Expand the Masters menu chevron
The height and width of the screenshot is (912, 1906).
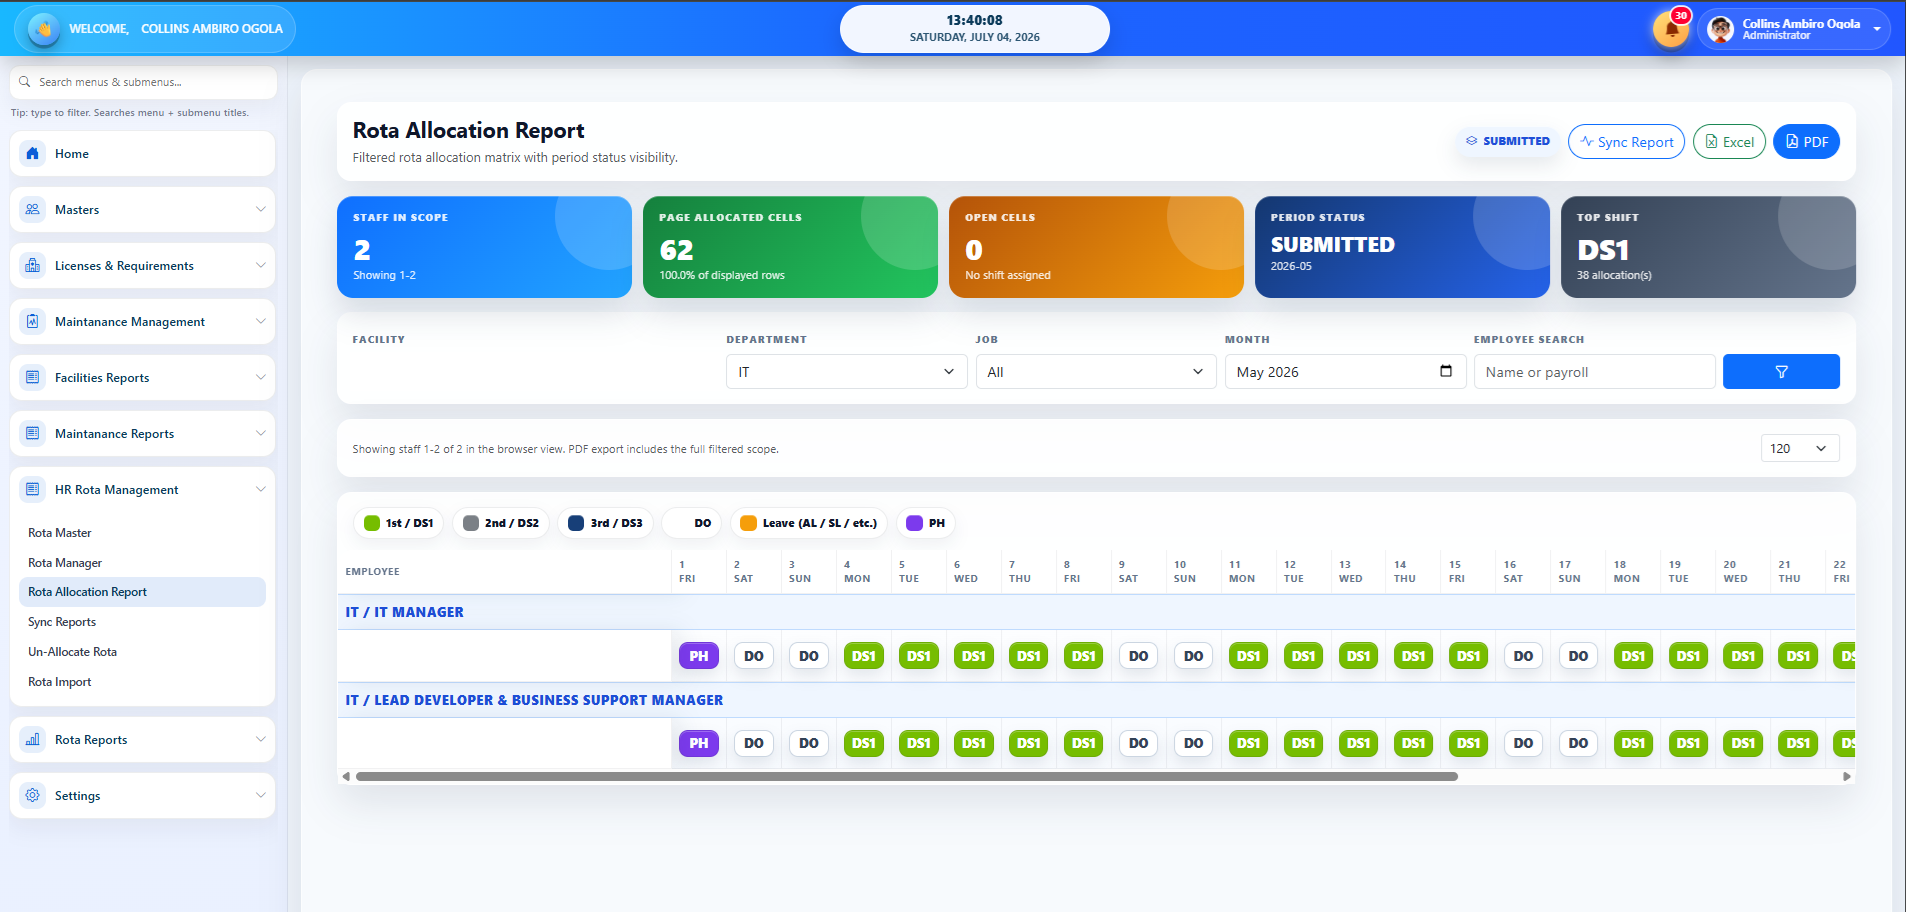pos(260,210)
